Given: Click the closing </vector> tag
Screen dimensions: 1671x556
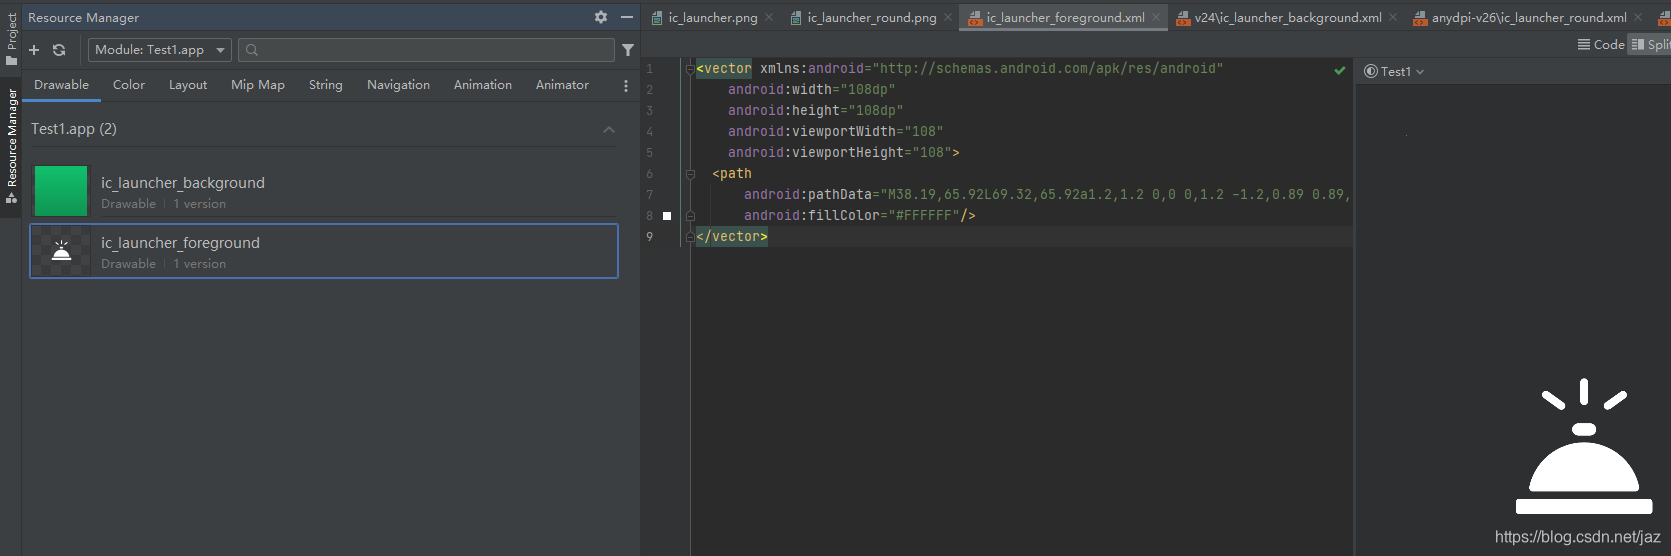Looking at the screenshot, I should (732, 237).
